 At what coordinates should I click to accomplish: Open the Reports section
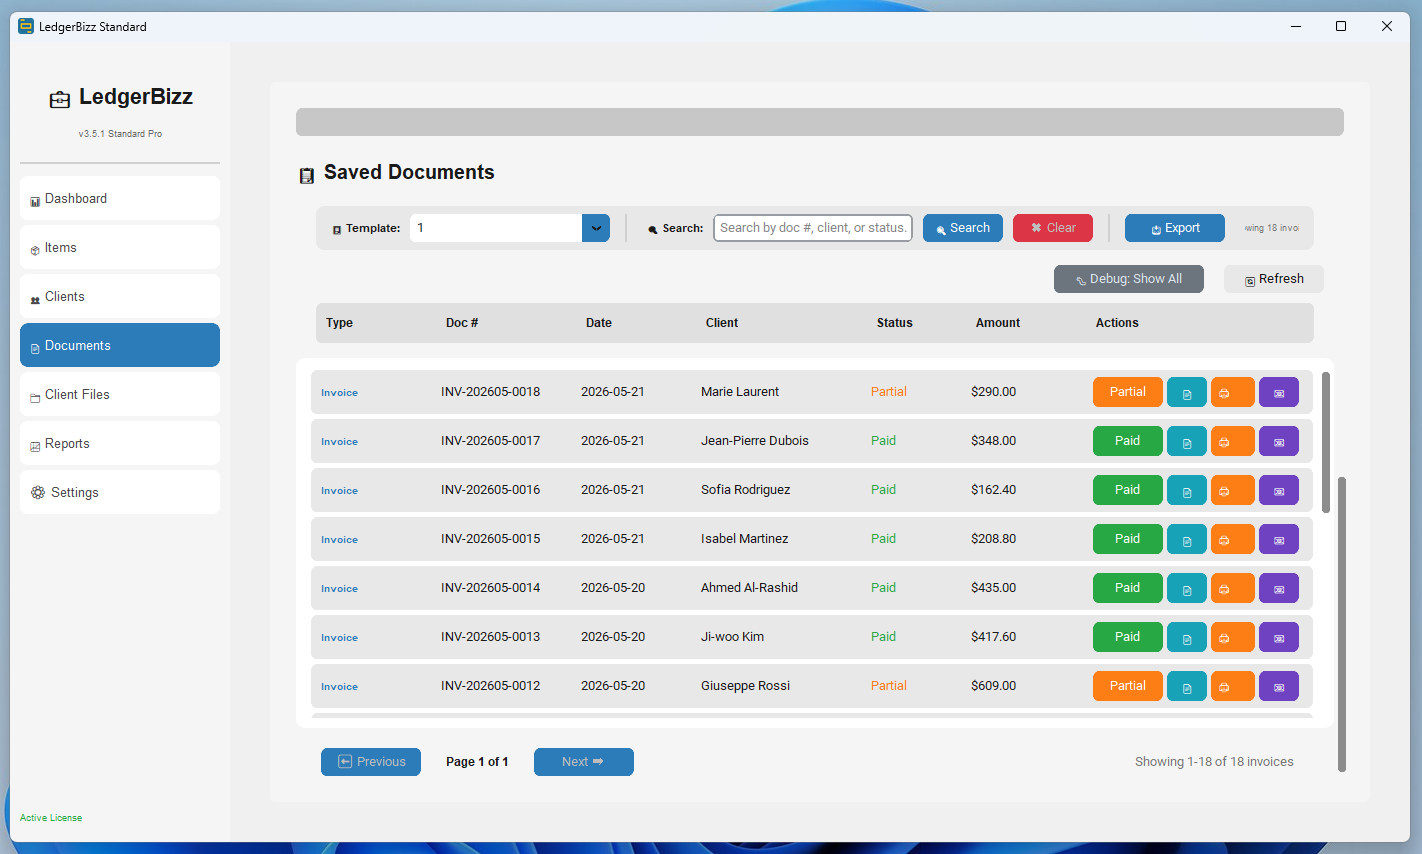tap(120, 443)
